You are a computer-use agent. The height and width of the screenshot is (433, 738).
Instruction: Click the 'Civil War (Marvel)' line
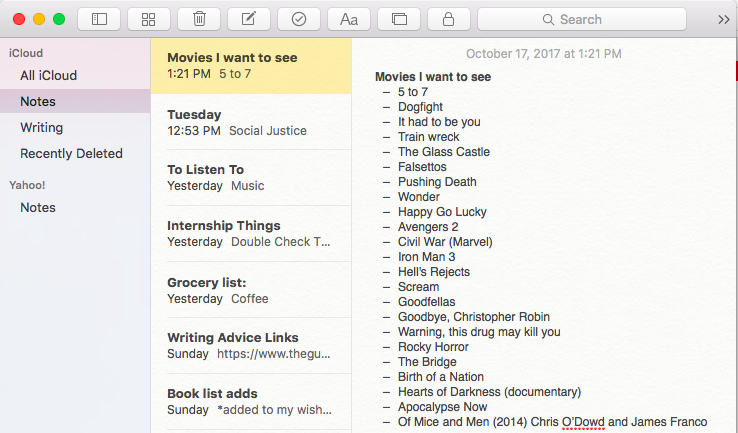coord(445,242)
